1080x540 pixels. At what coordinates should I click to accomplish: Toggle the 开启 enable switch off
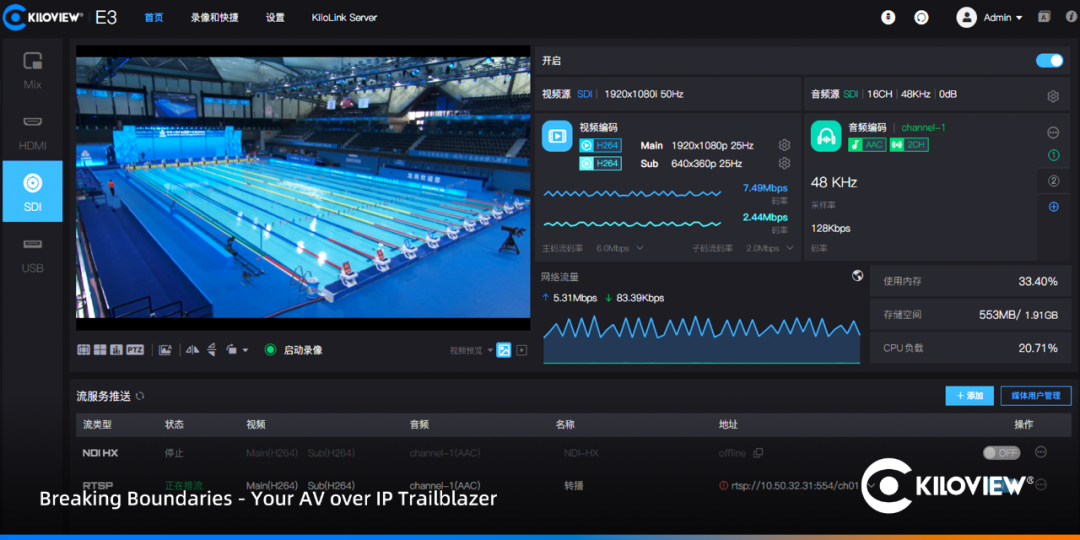pos(1050,61)
